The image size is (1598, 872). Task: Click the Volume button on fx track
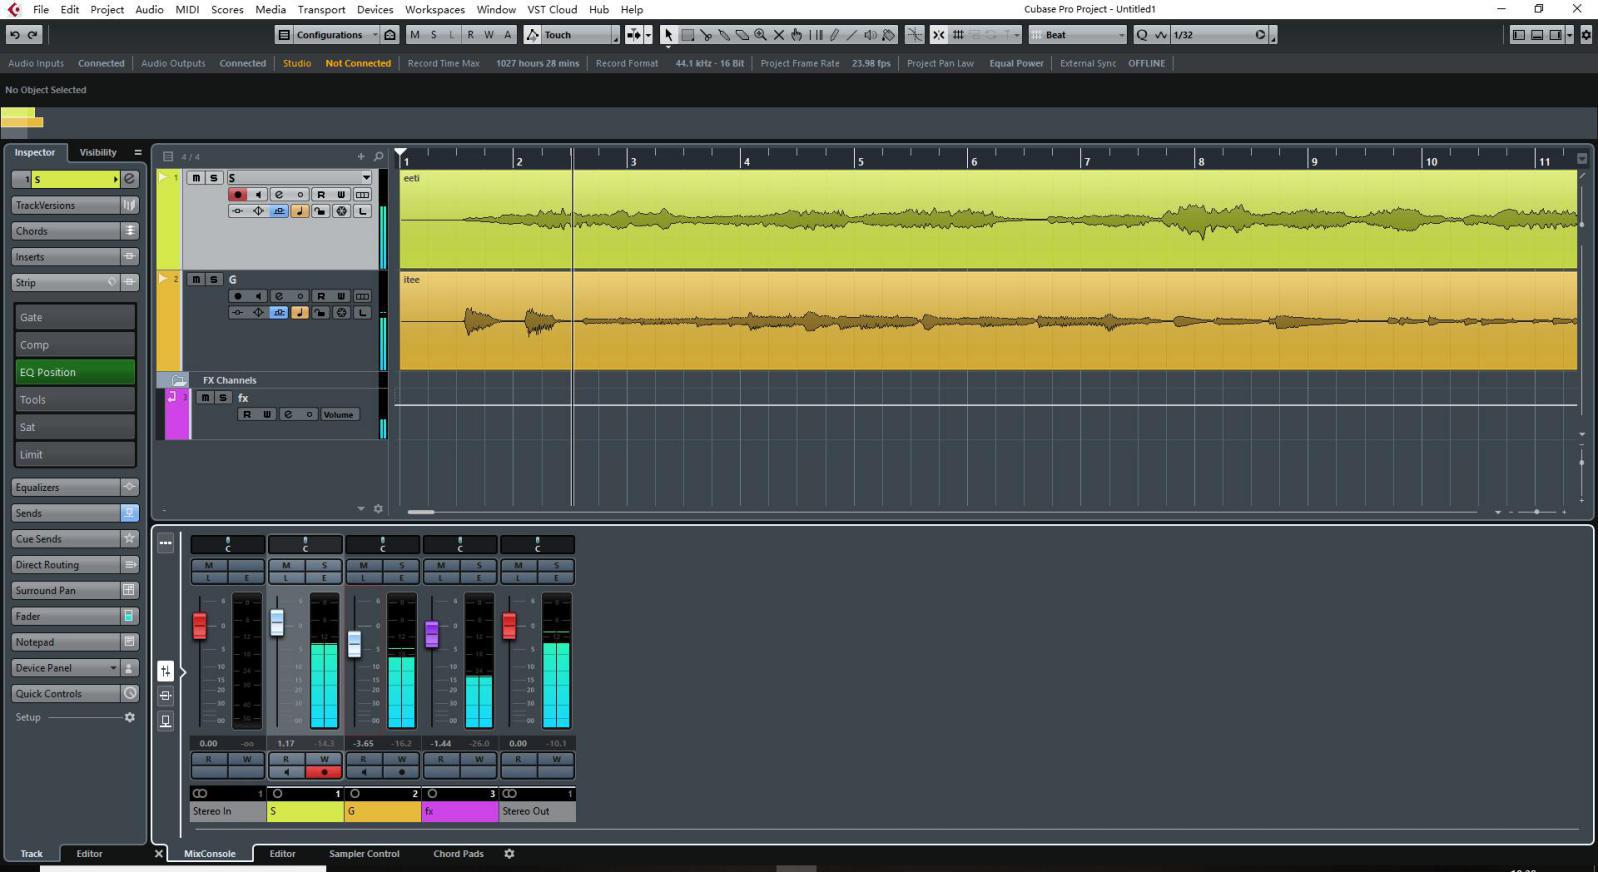[338, 415]
